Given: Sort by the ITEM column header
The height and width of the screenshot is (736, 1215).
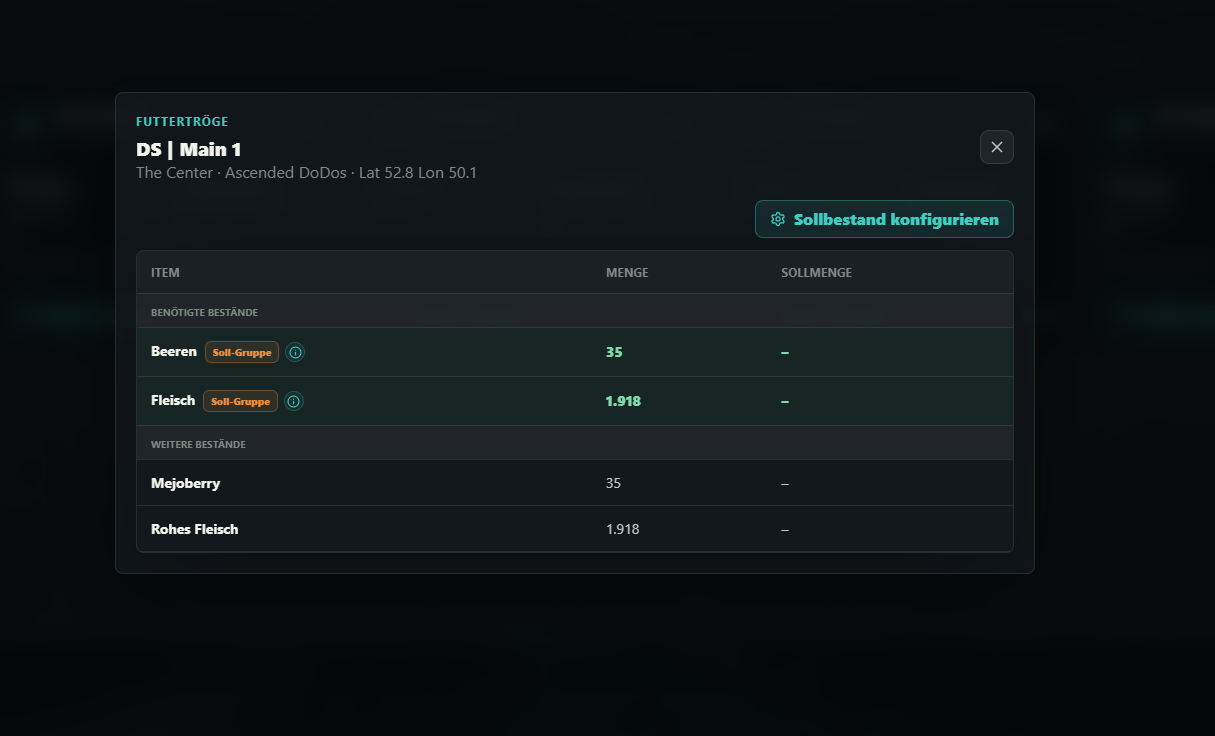Looking at the screenshot, I should point(165,273).
